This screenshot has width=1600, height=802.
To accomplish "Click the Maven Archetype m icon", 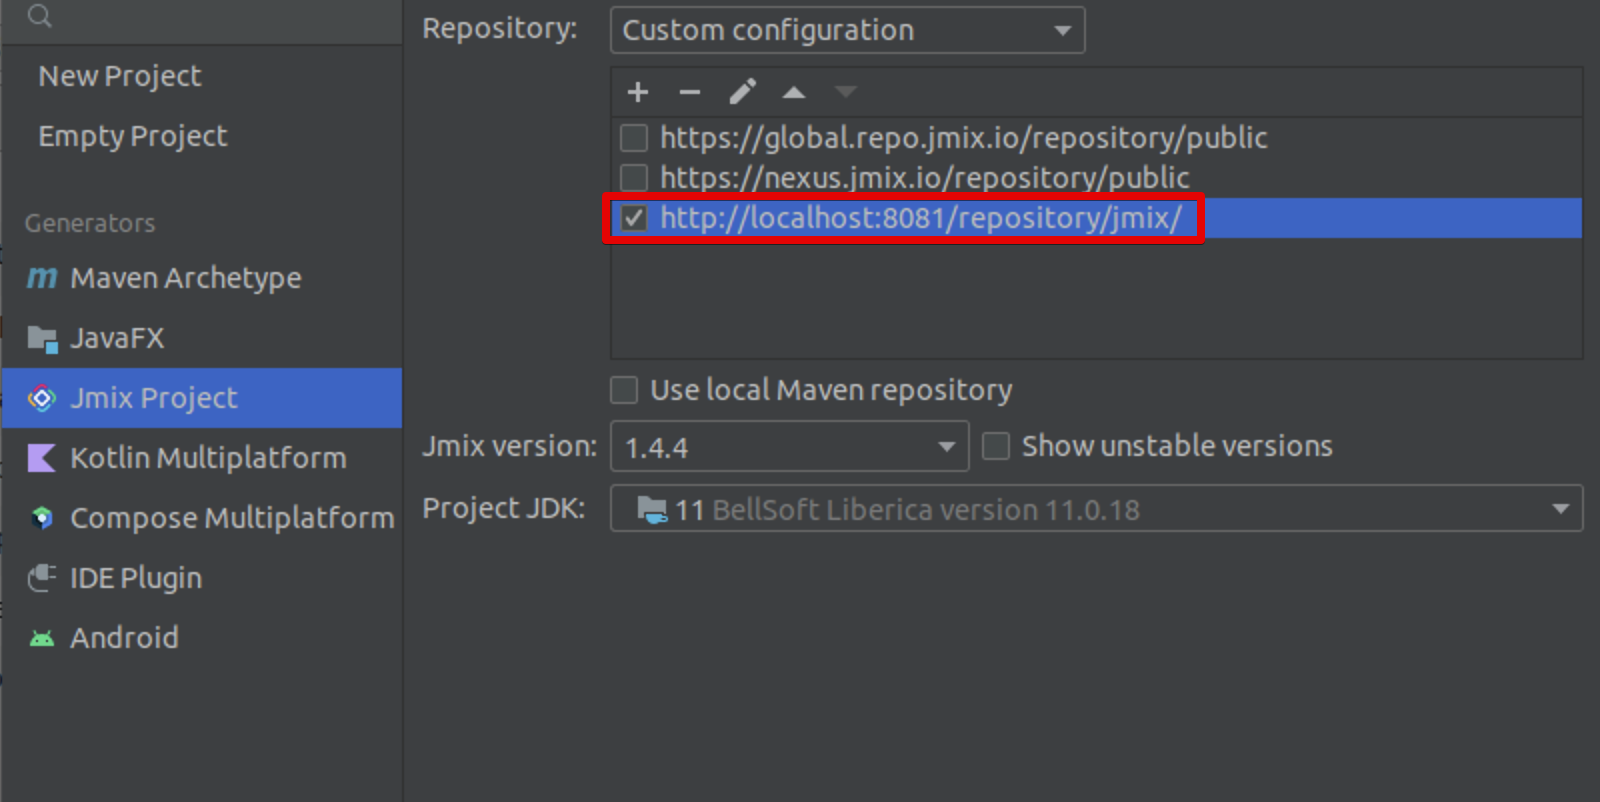I will 42,277.
